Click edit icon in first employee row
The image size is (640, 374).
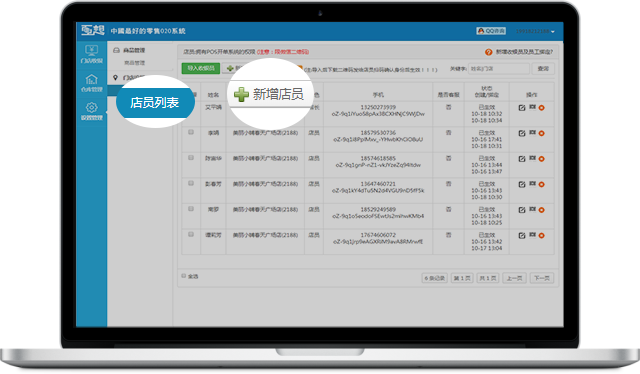(x=522, y=108)
